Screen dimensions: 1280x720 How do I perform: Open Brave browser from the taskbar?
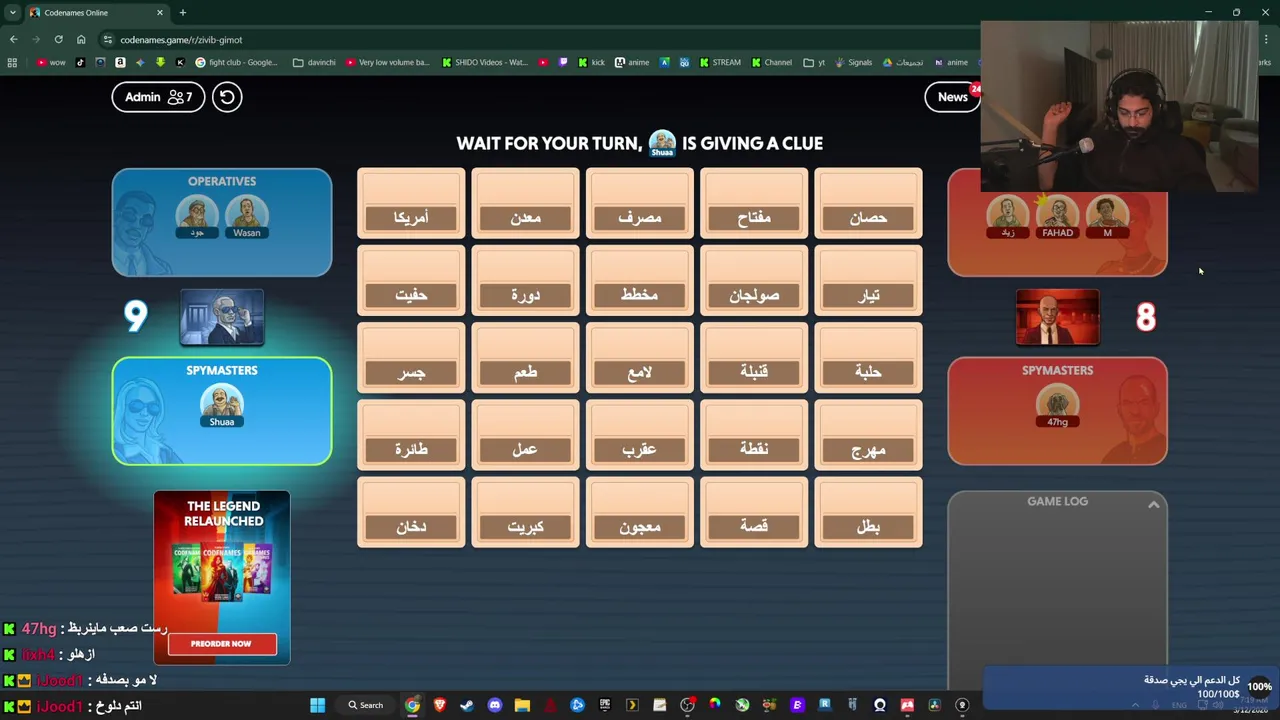click(439, 705)
